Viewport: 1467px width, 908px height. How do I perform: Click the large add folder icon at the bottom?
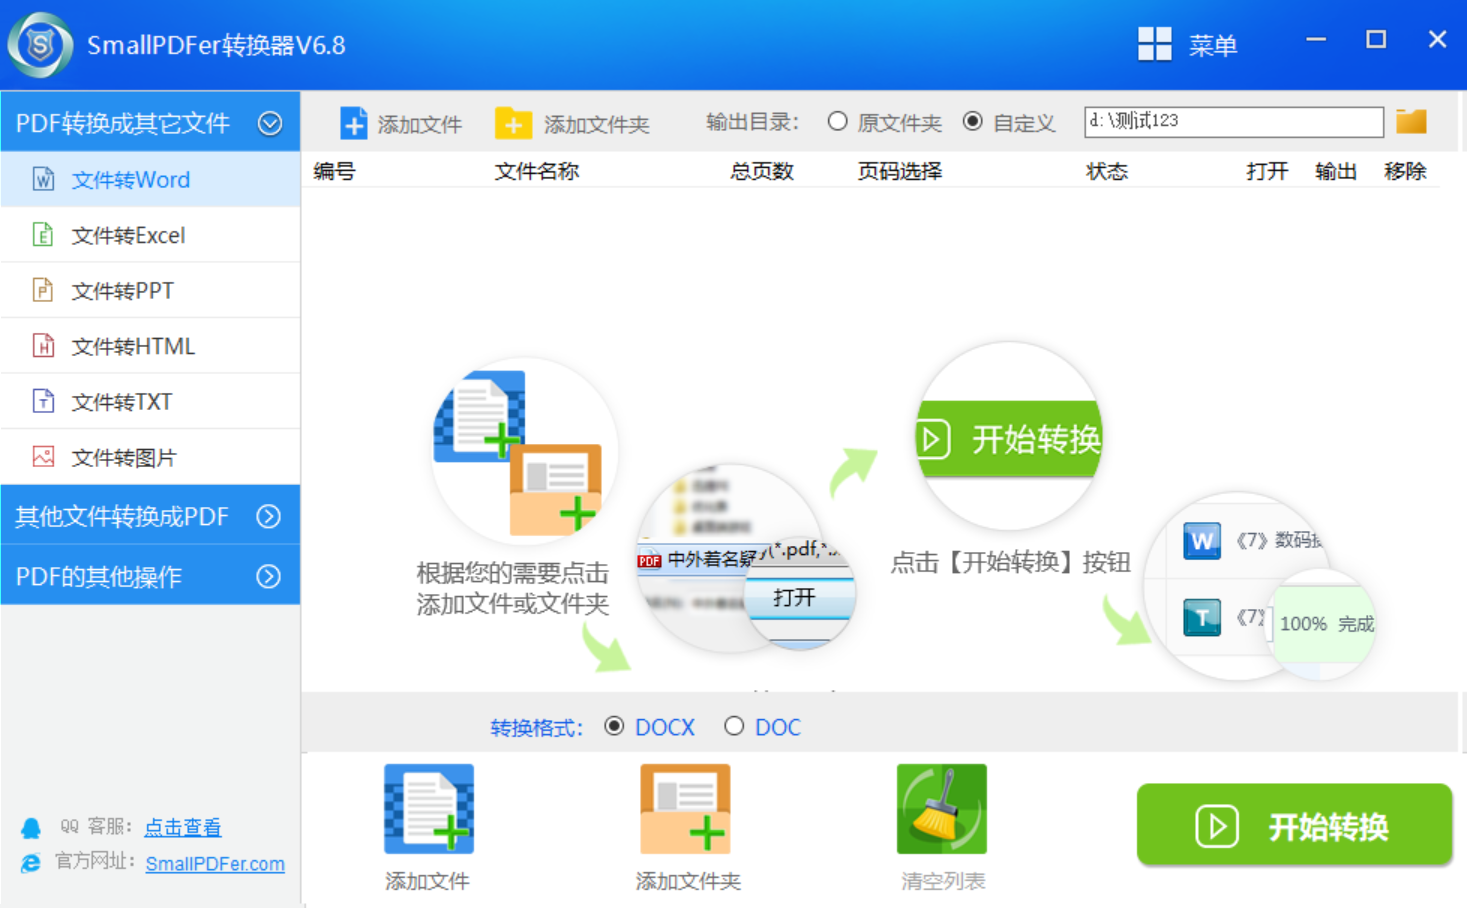(x=686, y=809)
